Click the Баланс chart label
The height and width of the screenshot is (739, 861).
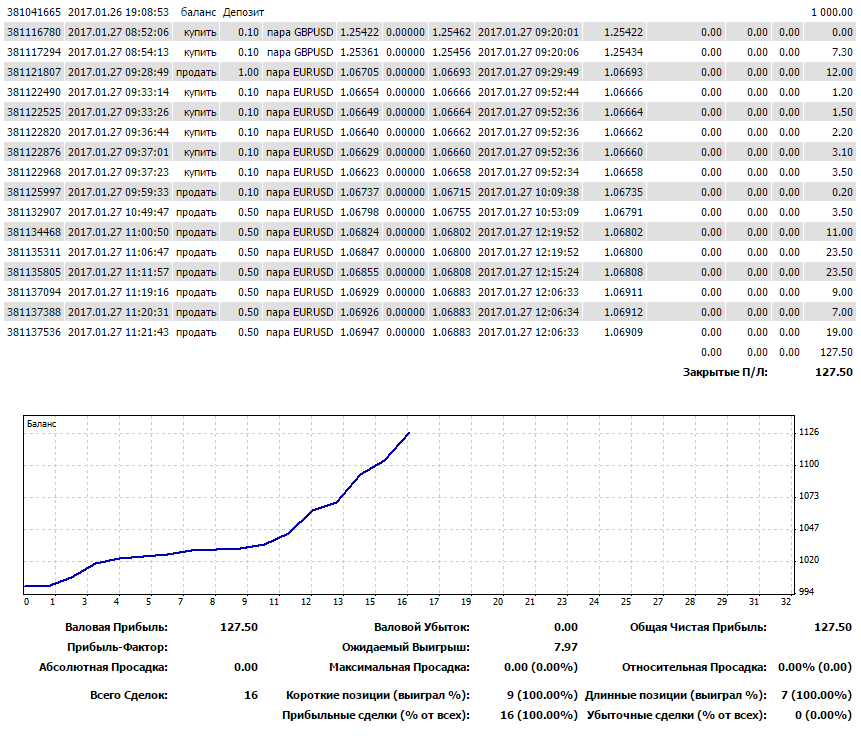41,424
